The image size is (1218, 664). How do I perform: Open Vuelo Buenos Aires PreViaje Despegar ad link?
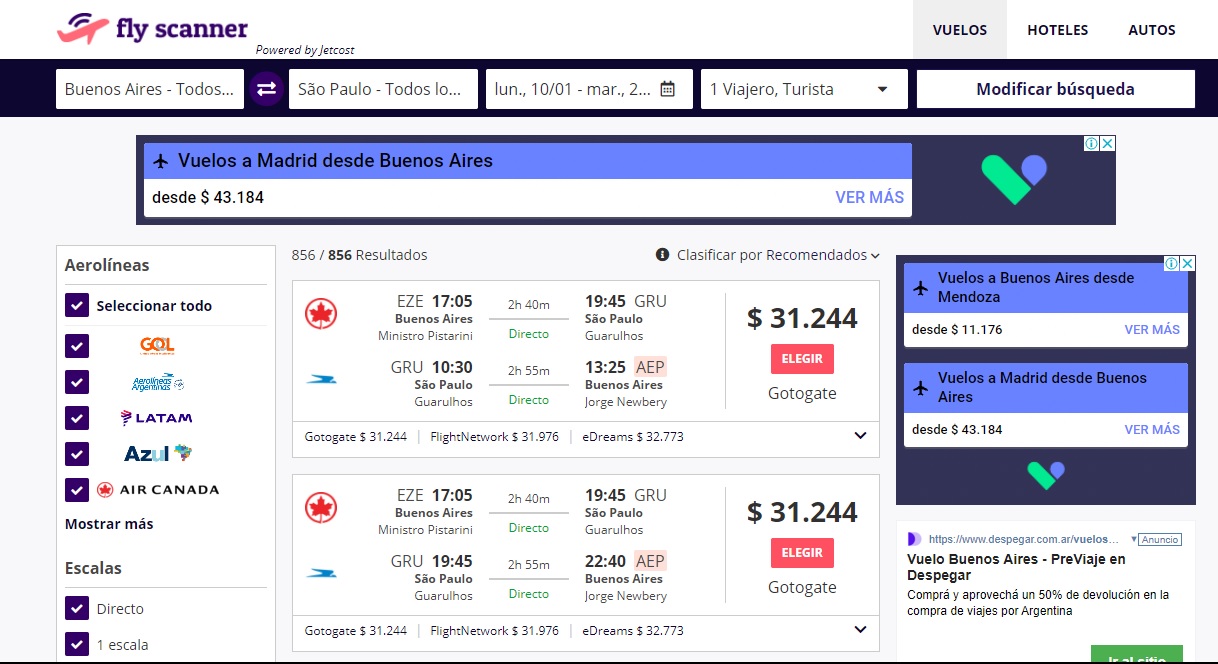click(1016, 567)
